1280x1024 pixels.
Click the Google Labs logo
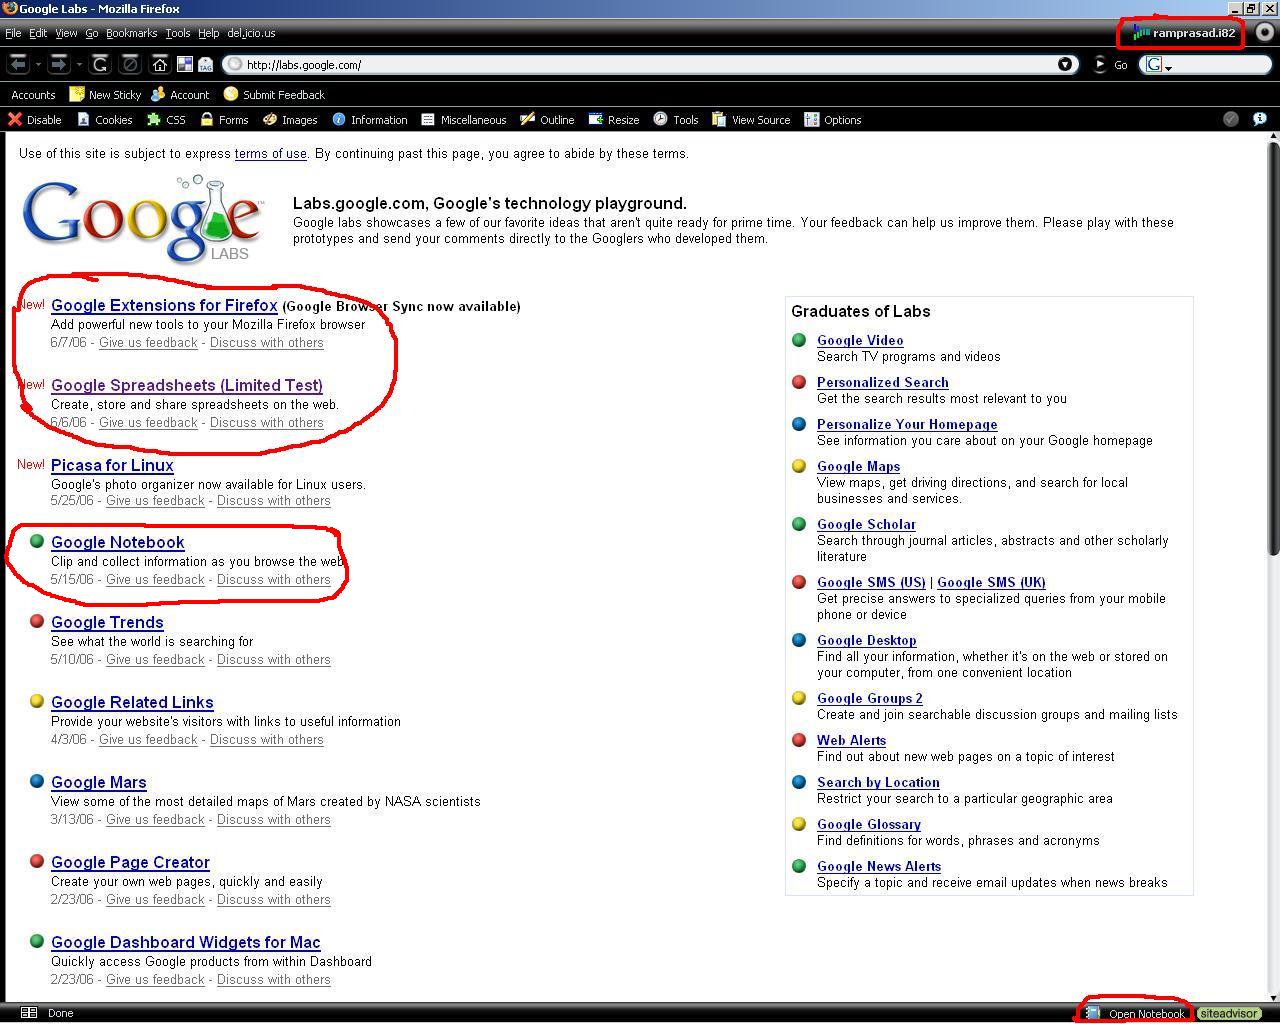[x=143, y=218]
